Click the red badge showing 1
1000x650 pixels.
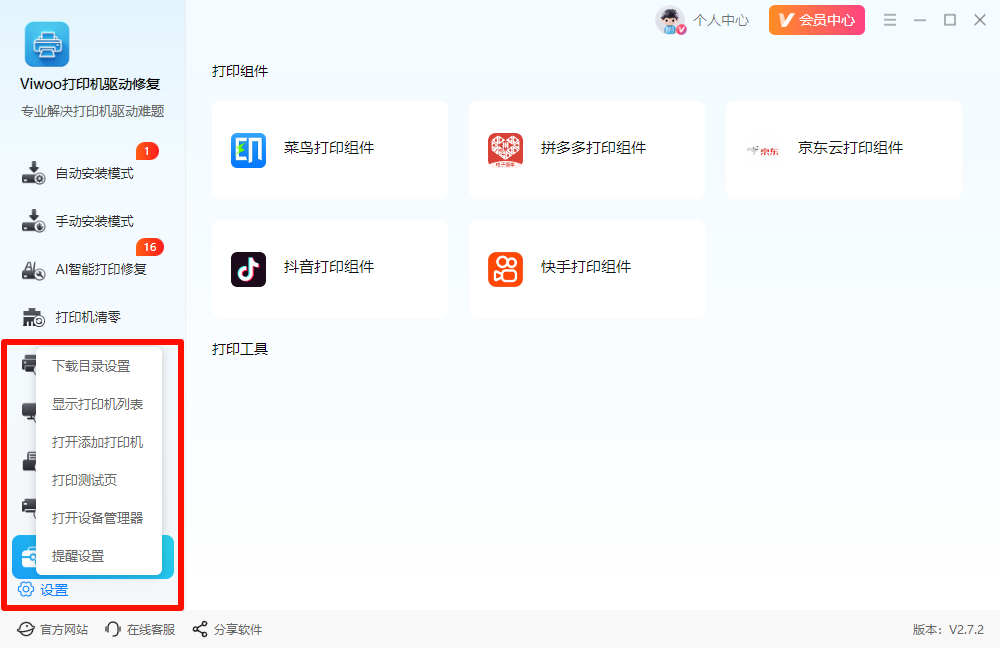coord(147,151)
